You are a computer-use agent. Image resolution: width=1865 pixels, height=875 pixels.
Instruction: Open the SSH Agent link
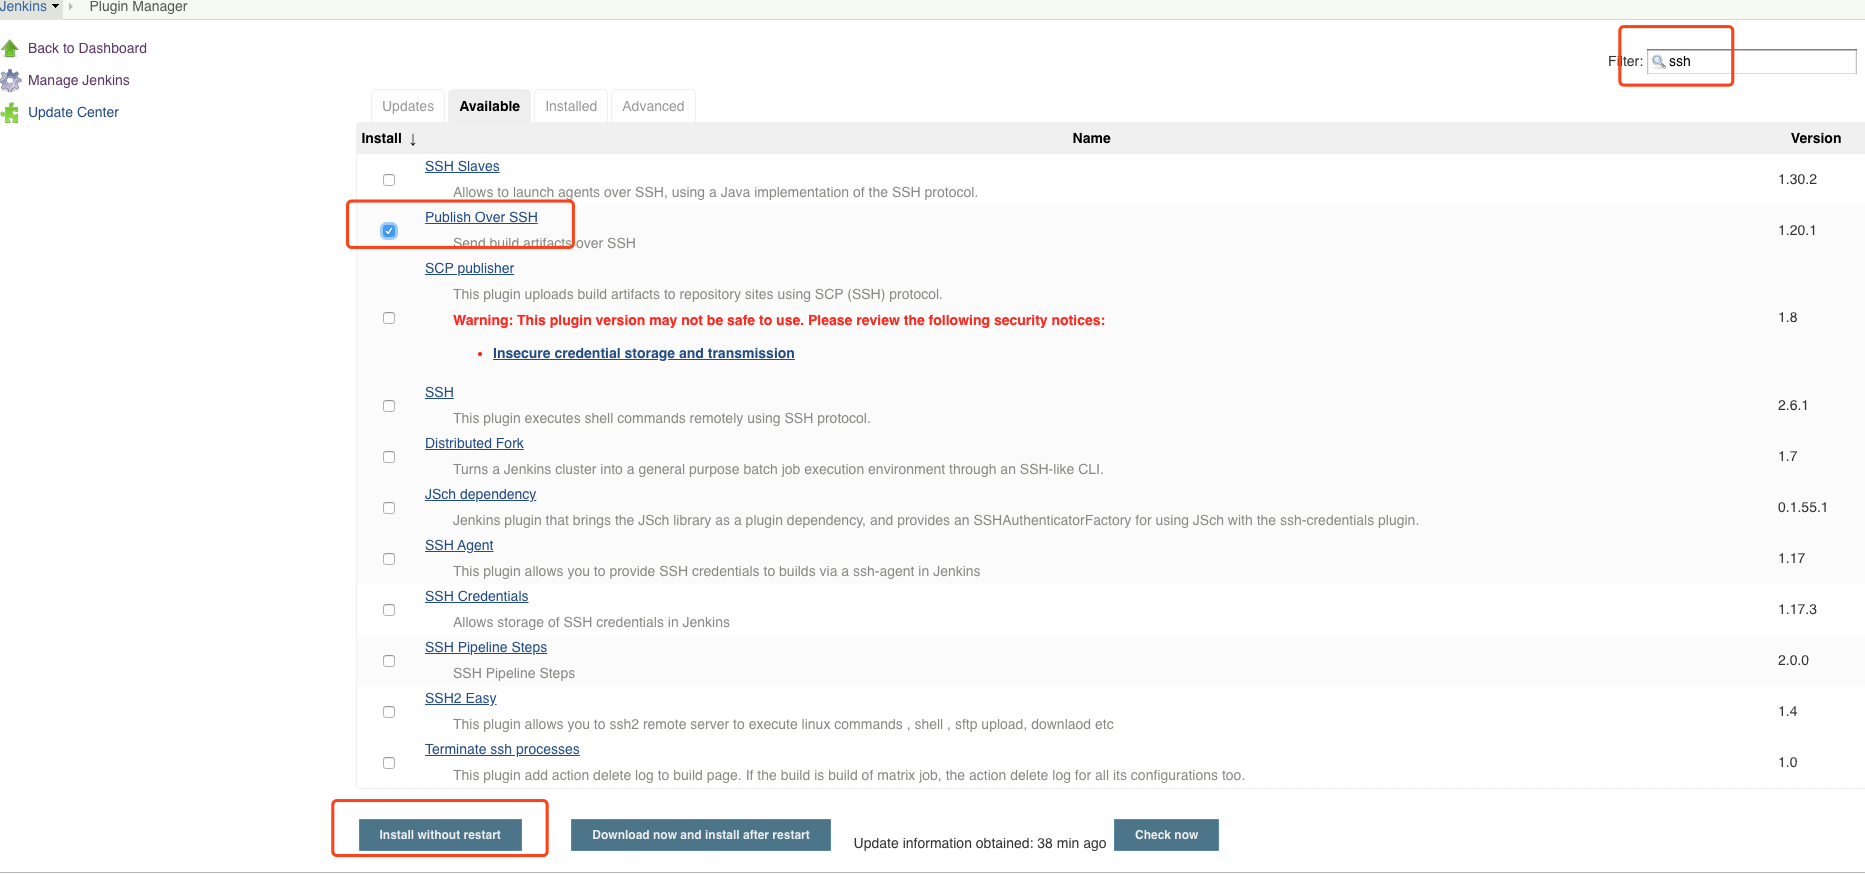(459, 545)
